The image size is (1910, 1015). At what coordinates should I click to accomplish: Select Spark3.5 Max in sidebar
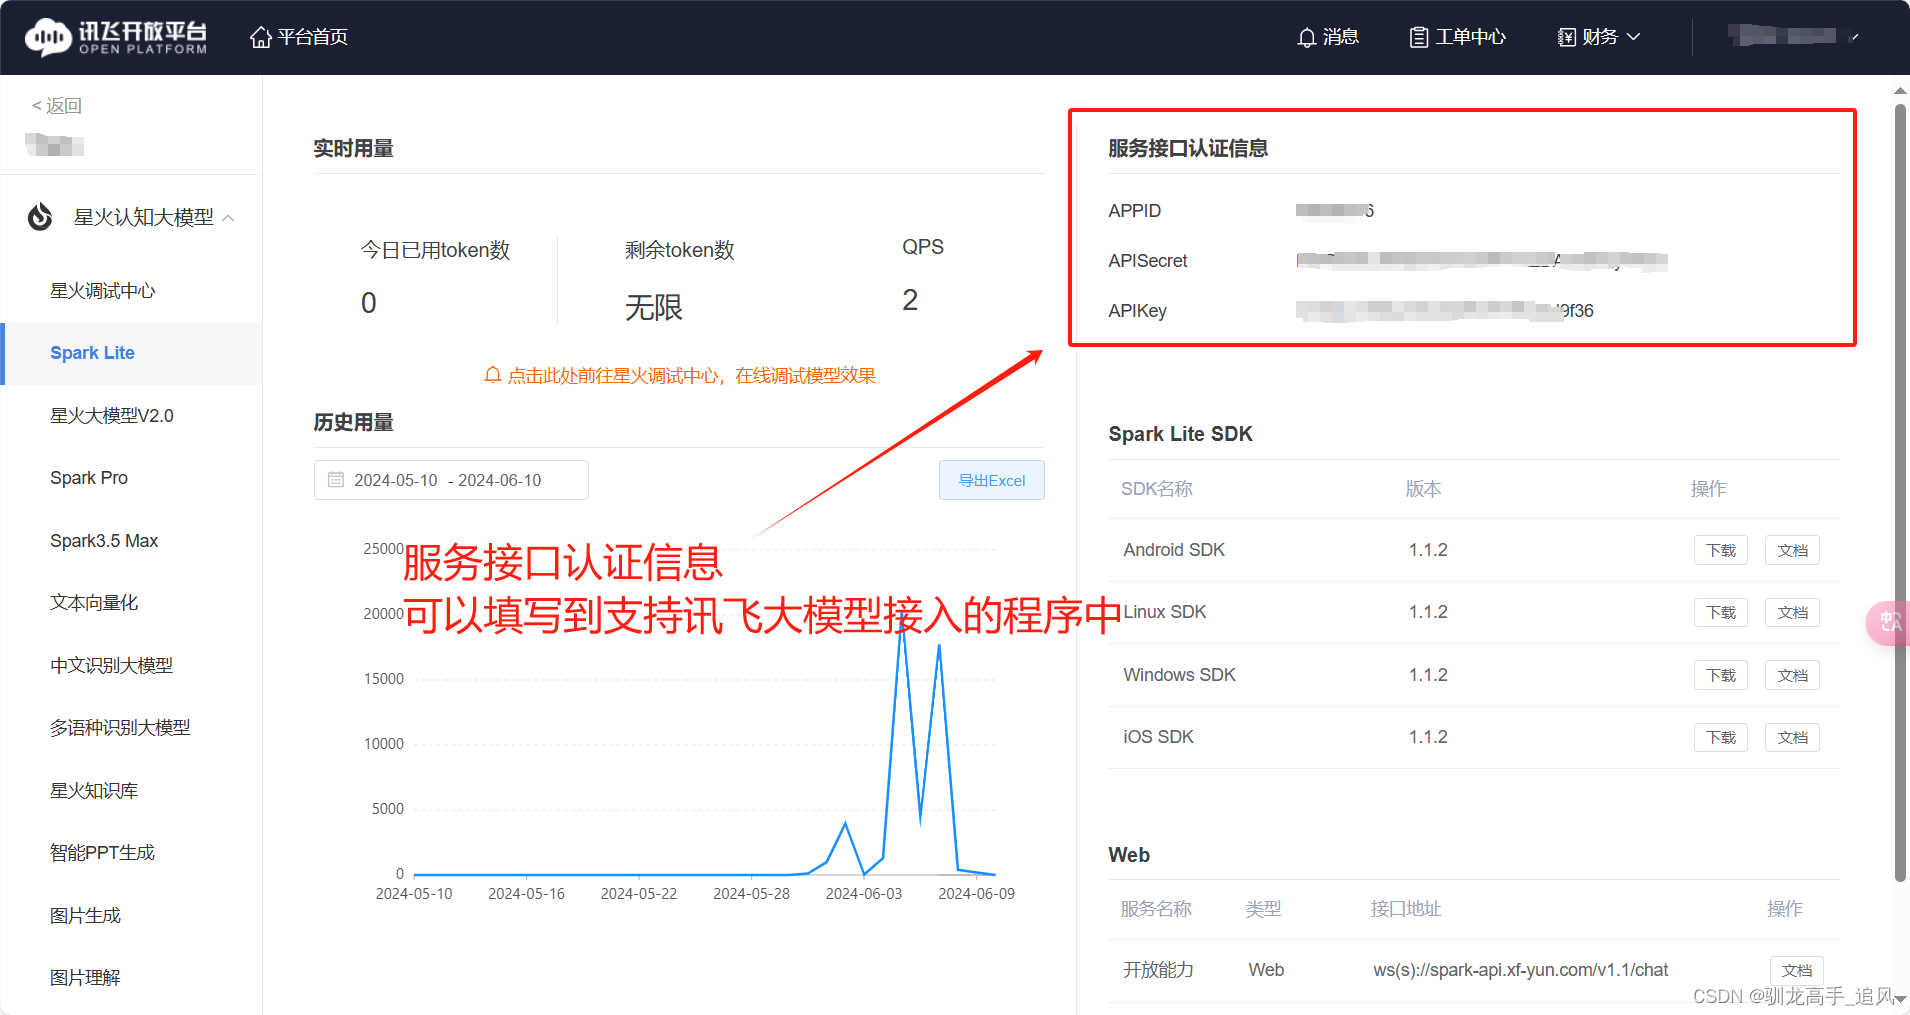point(104,541)
